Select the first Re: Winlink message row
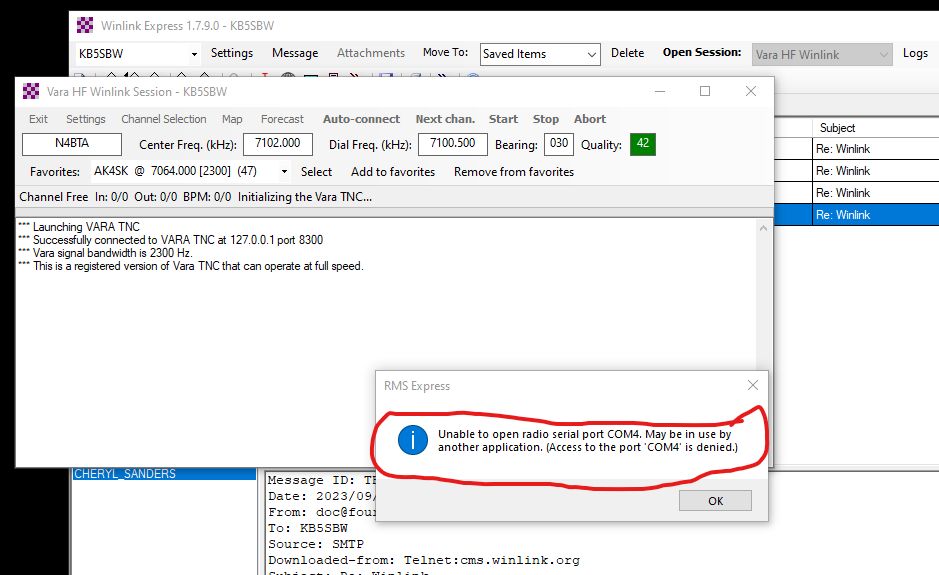Image resolution: width=939 pixels, height=575 pixels. tap(856, 149)
